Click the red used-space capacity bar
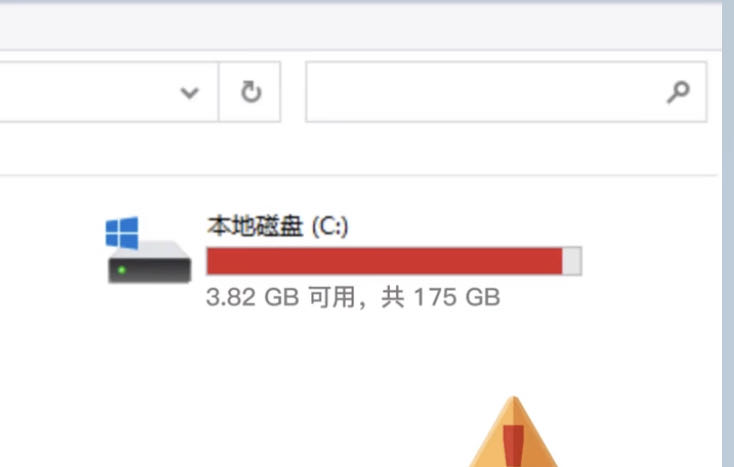The image size is (734, 467). tap(384, 261)
